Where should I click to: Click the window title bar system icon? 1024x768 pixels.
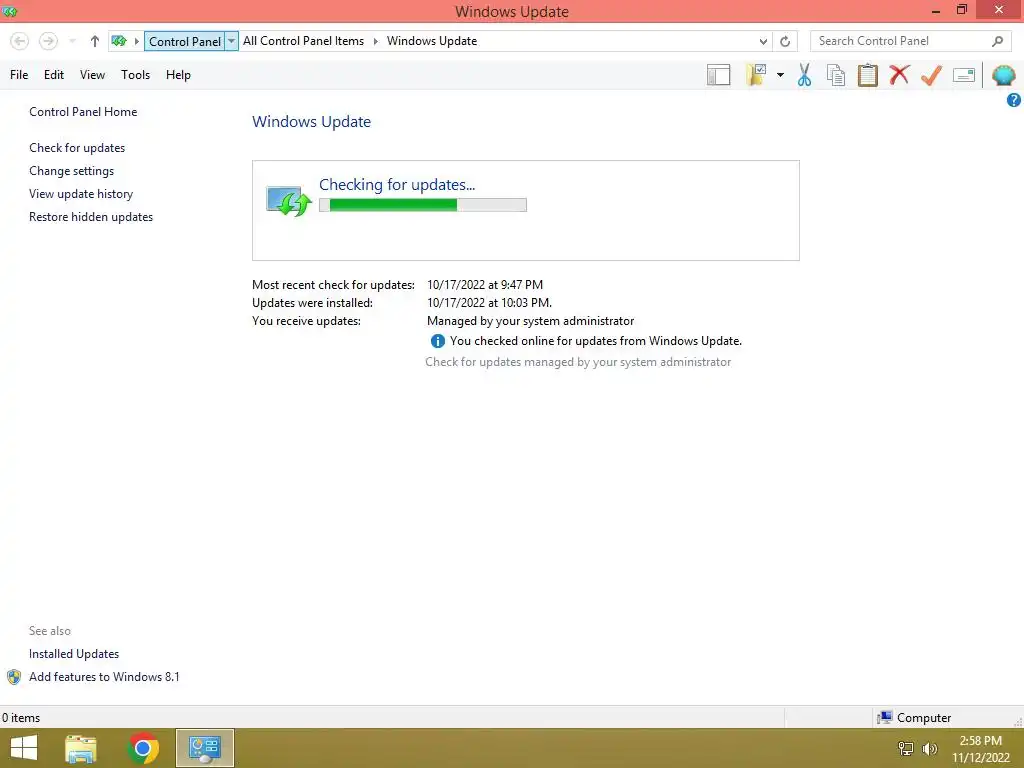pos(10,11)
